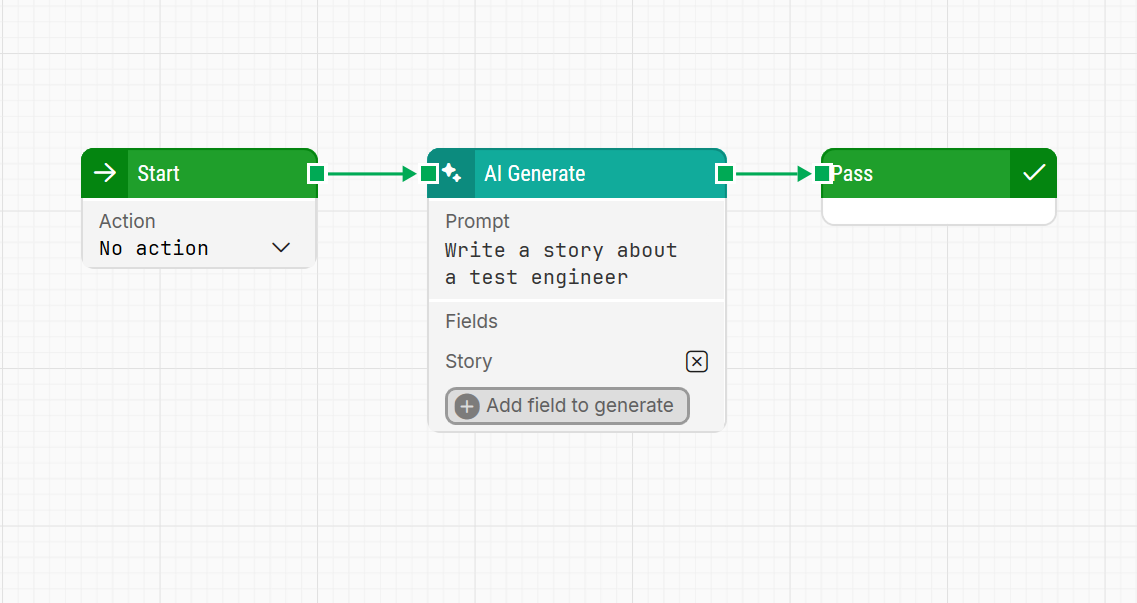1137x603 pixels.
Task: Select the Story field name
Action: (469, 362)
